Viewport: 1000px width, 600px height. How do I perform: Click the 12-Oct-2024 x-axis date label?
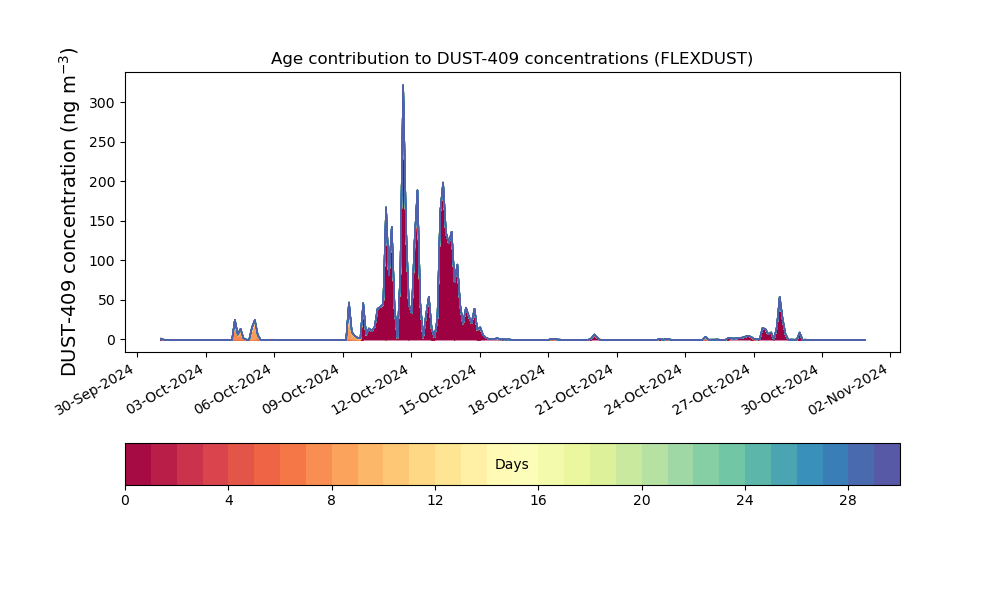click(x=370, y=389)
